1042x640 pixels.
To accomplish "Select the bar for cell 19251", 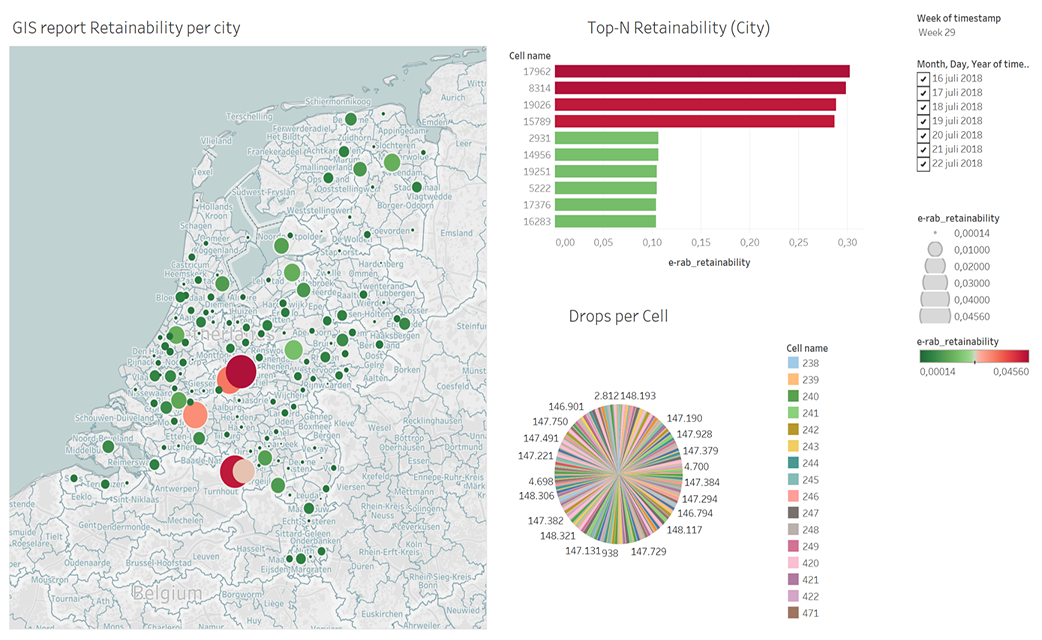I will point(606,171).
